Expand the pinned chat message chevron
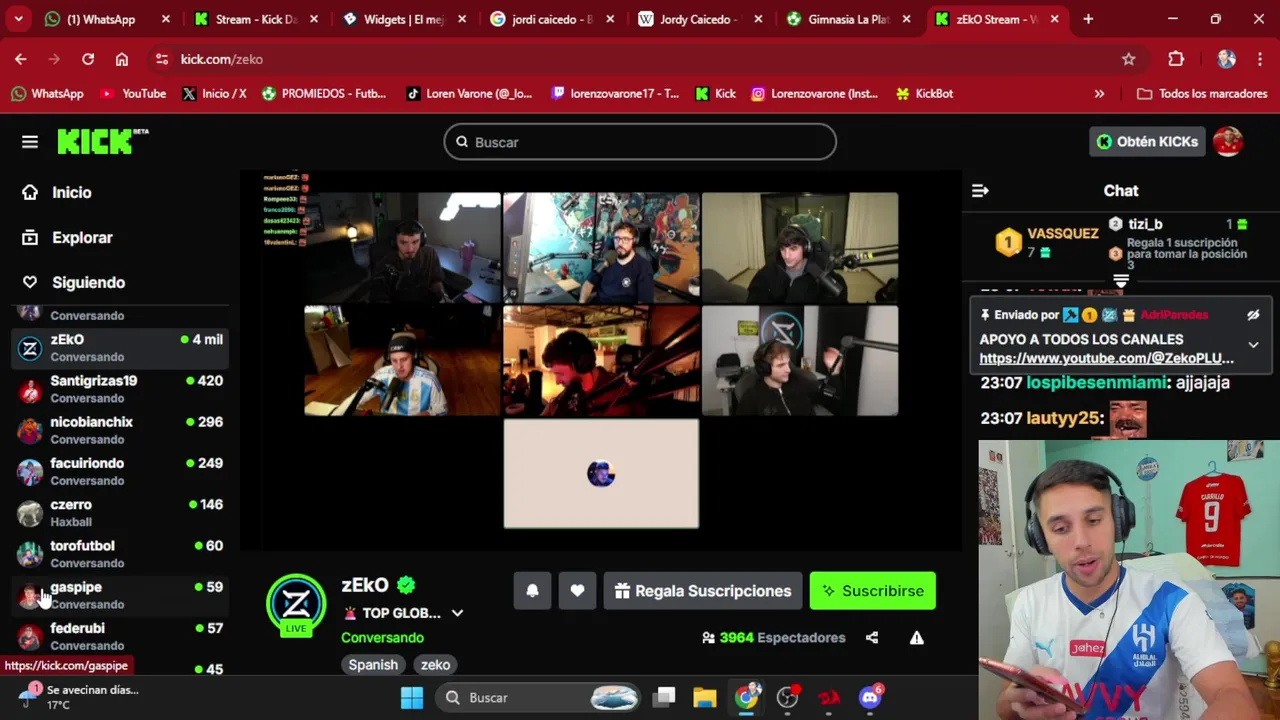Image resolution: width=1280 pixels, height=720 pixels. 1253,345
